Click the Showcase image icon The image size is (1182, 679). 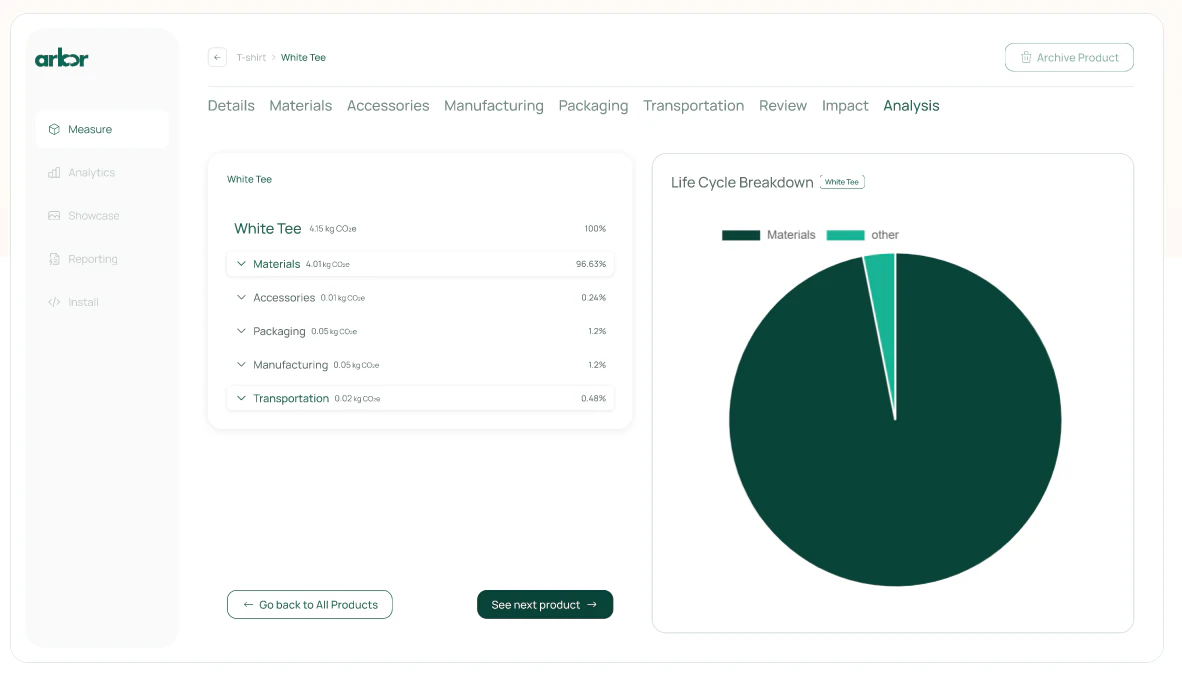point(54,216)
